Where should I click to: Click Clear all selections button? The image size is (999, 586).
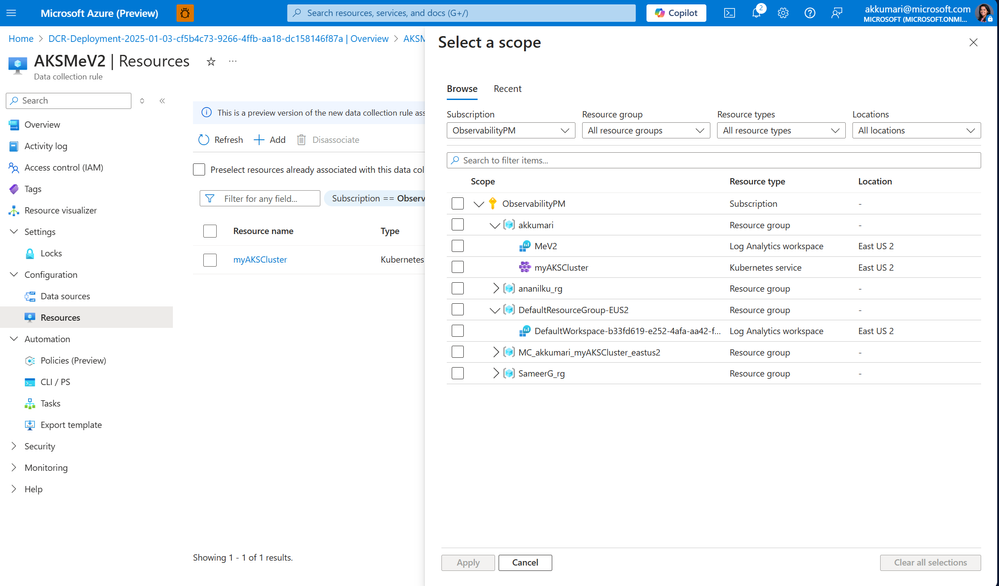click(930, 562)
